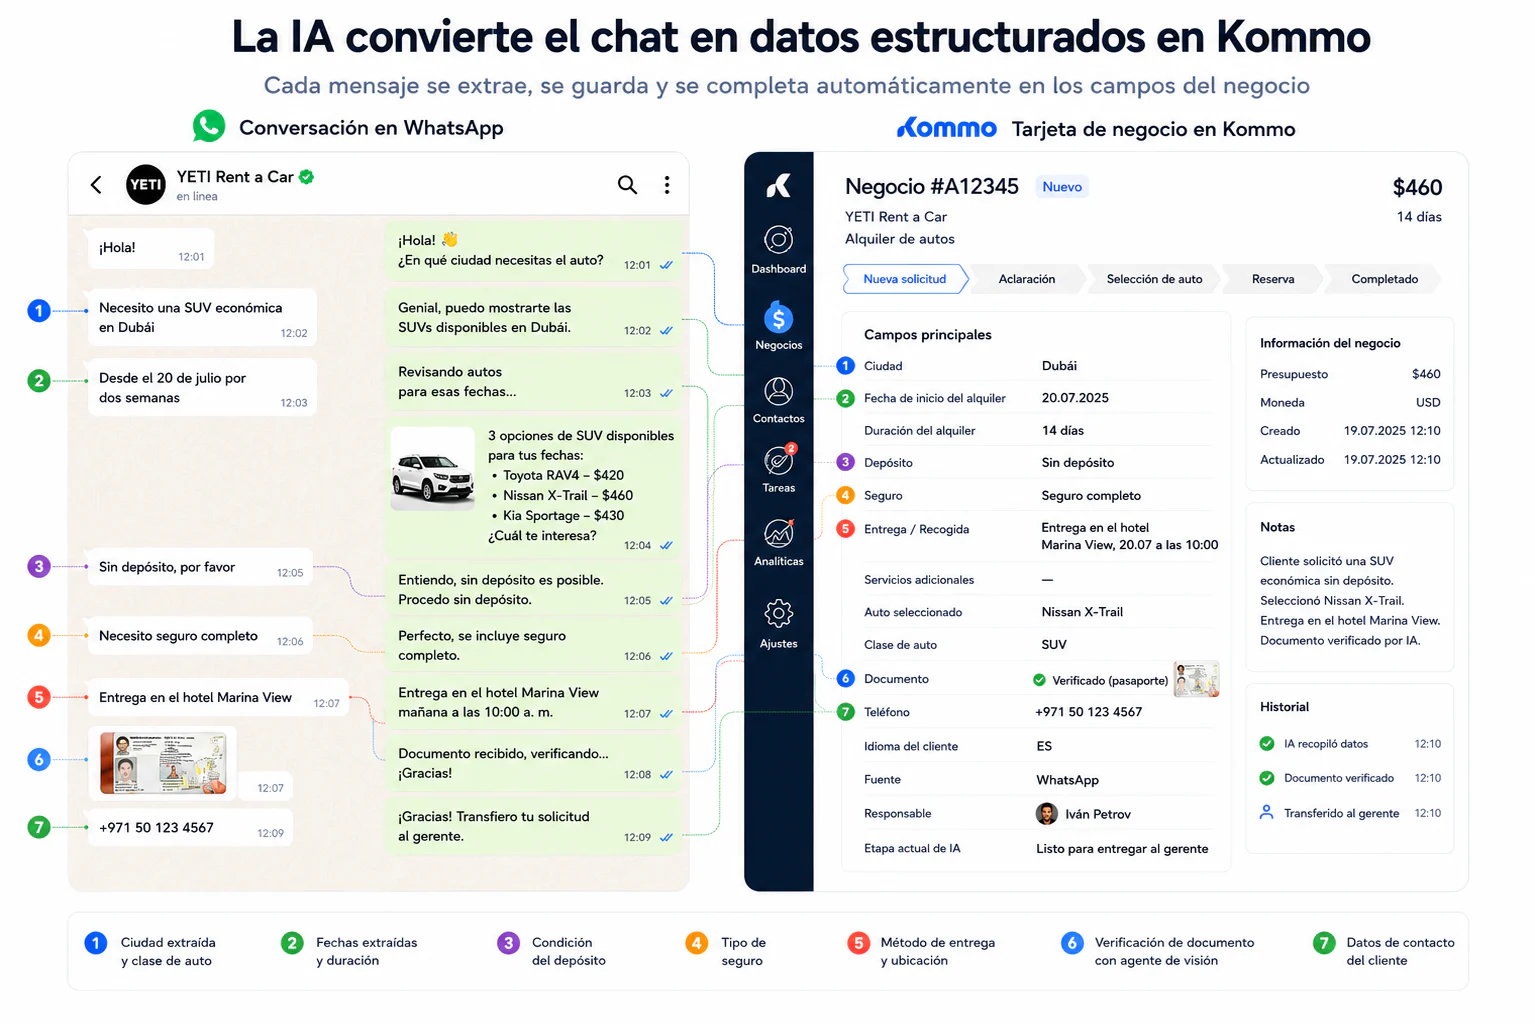The image size is (1535, 1024).
Task: Click the WhatsApp logo above the conversation
Action: coord(209,126)
